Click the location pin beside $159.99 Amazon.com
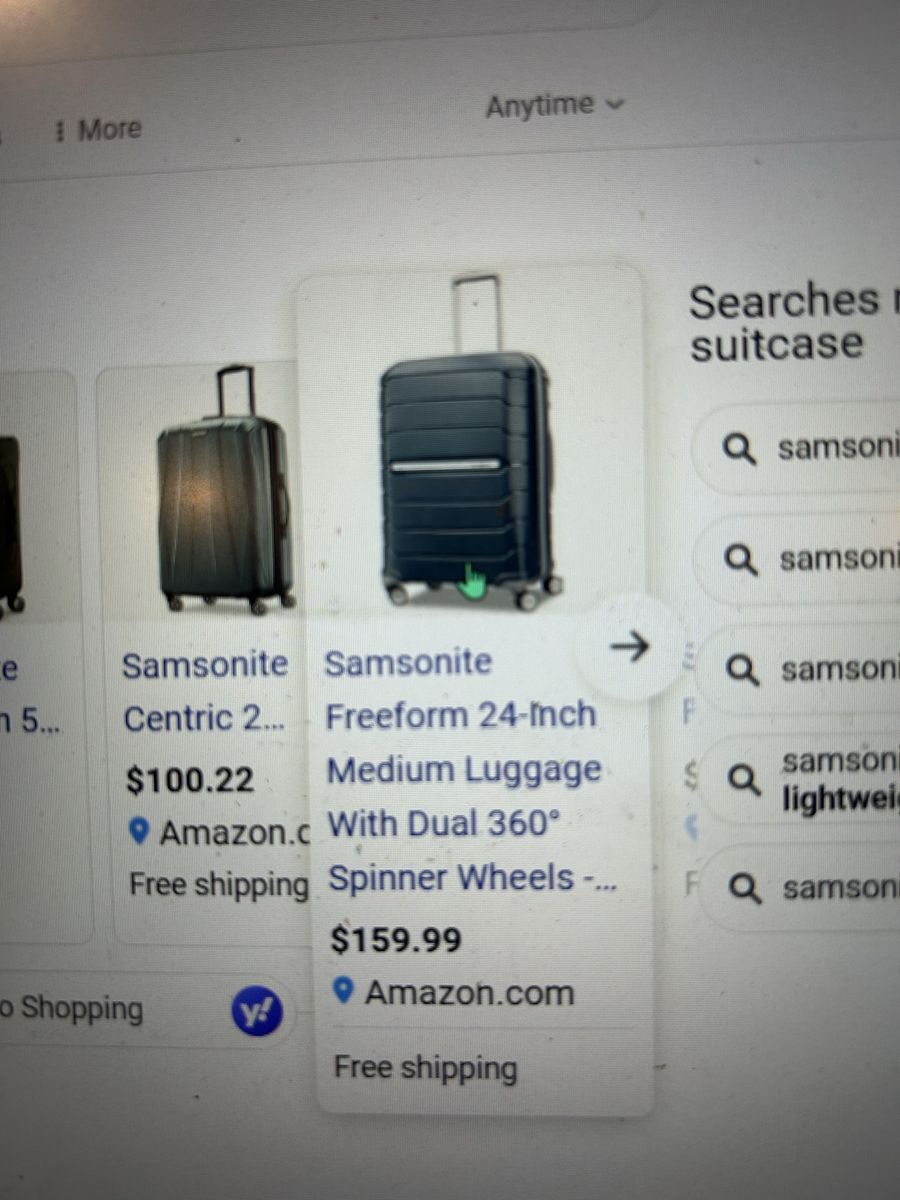Image resolution: width=900 pixels, height=1200 pixels. coord(344,991)
